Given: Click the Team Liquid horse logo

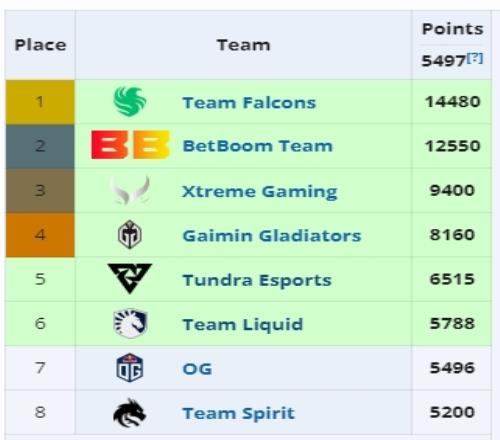Looking at the screenshot, I should click(x=130, y=323).
